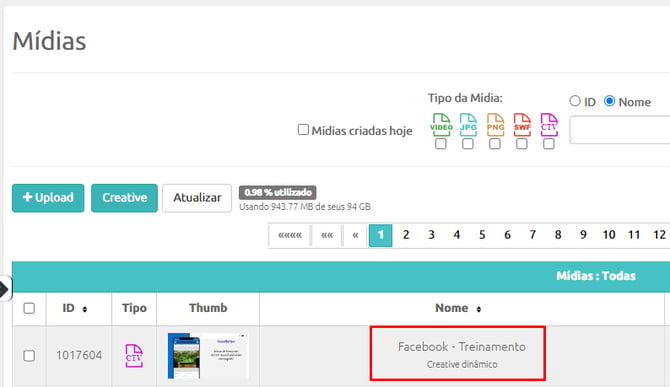Click the Creative button
Image resolution: width=670 pixels, height=387 pixels.
(x=124, y=198)
